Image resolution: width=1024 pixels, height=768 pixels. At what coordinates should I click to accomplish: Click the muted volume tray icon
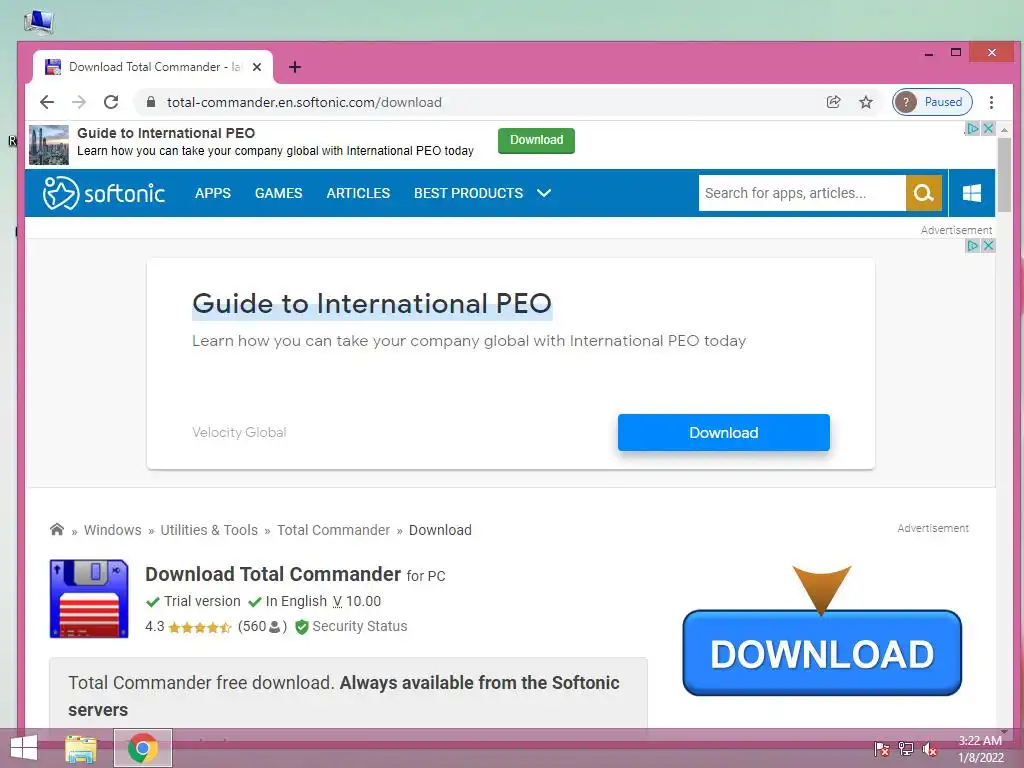(930, 748)
